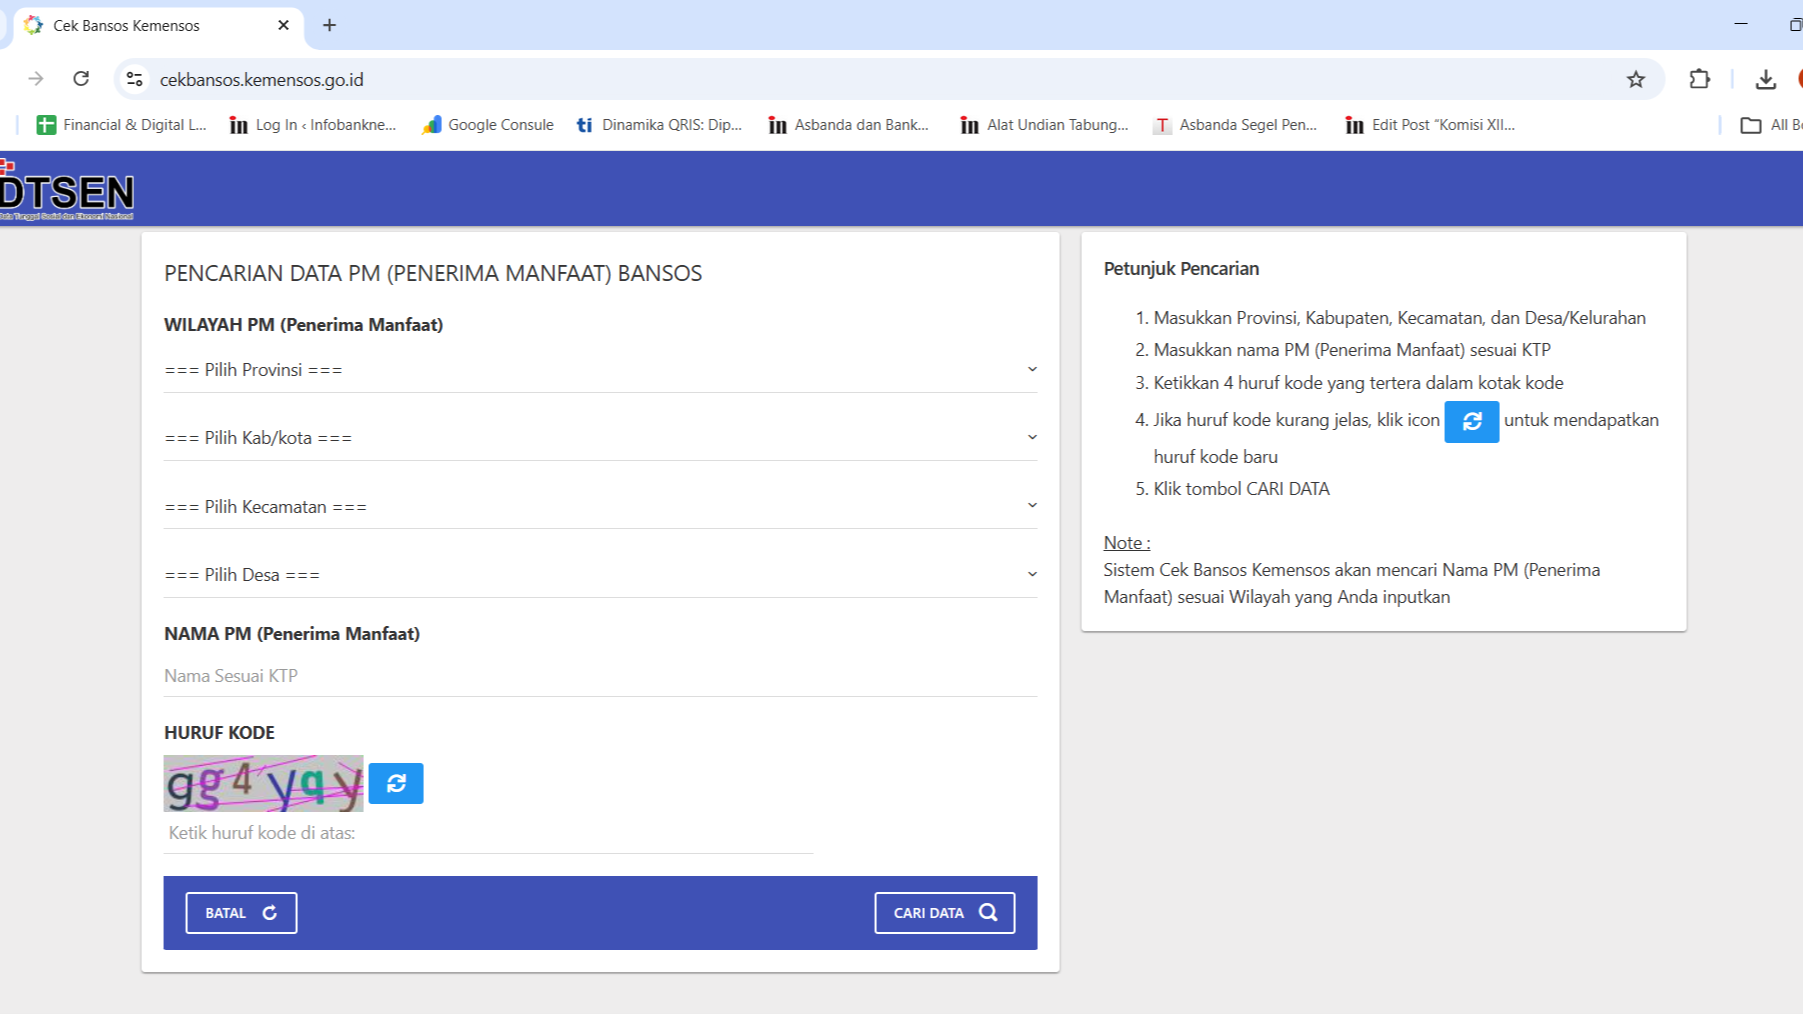Expand the Pilih Provinsi dropdown

pyautogui.click(x=600, y=370)
